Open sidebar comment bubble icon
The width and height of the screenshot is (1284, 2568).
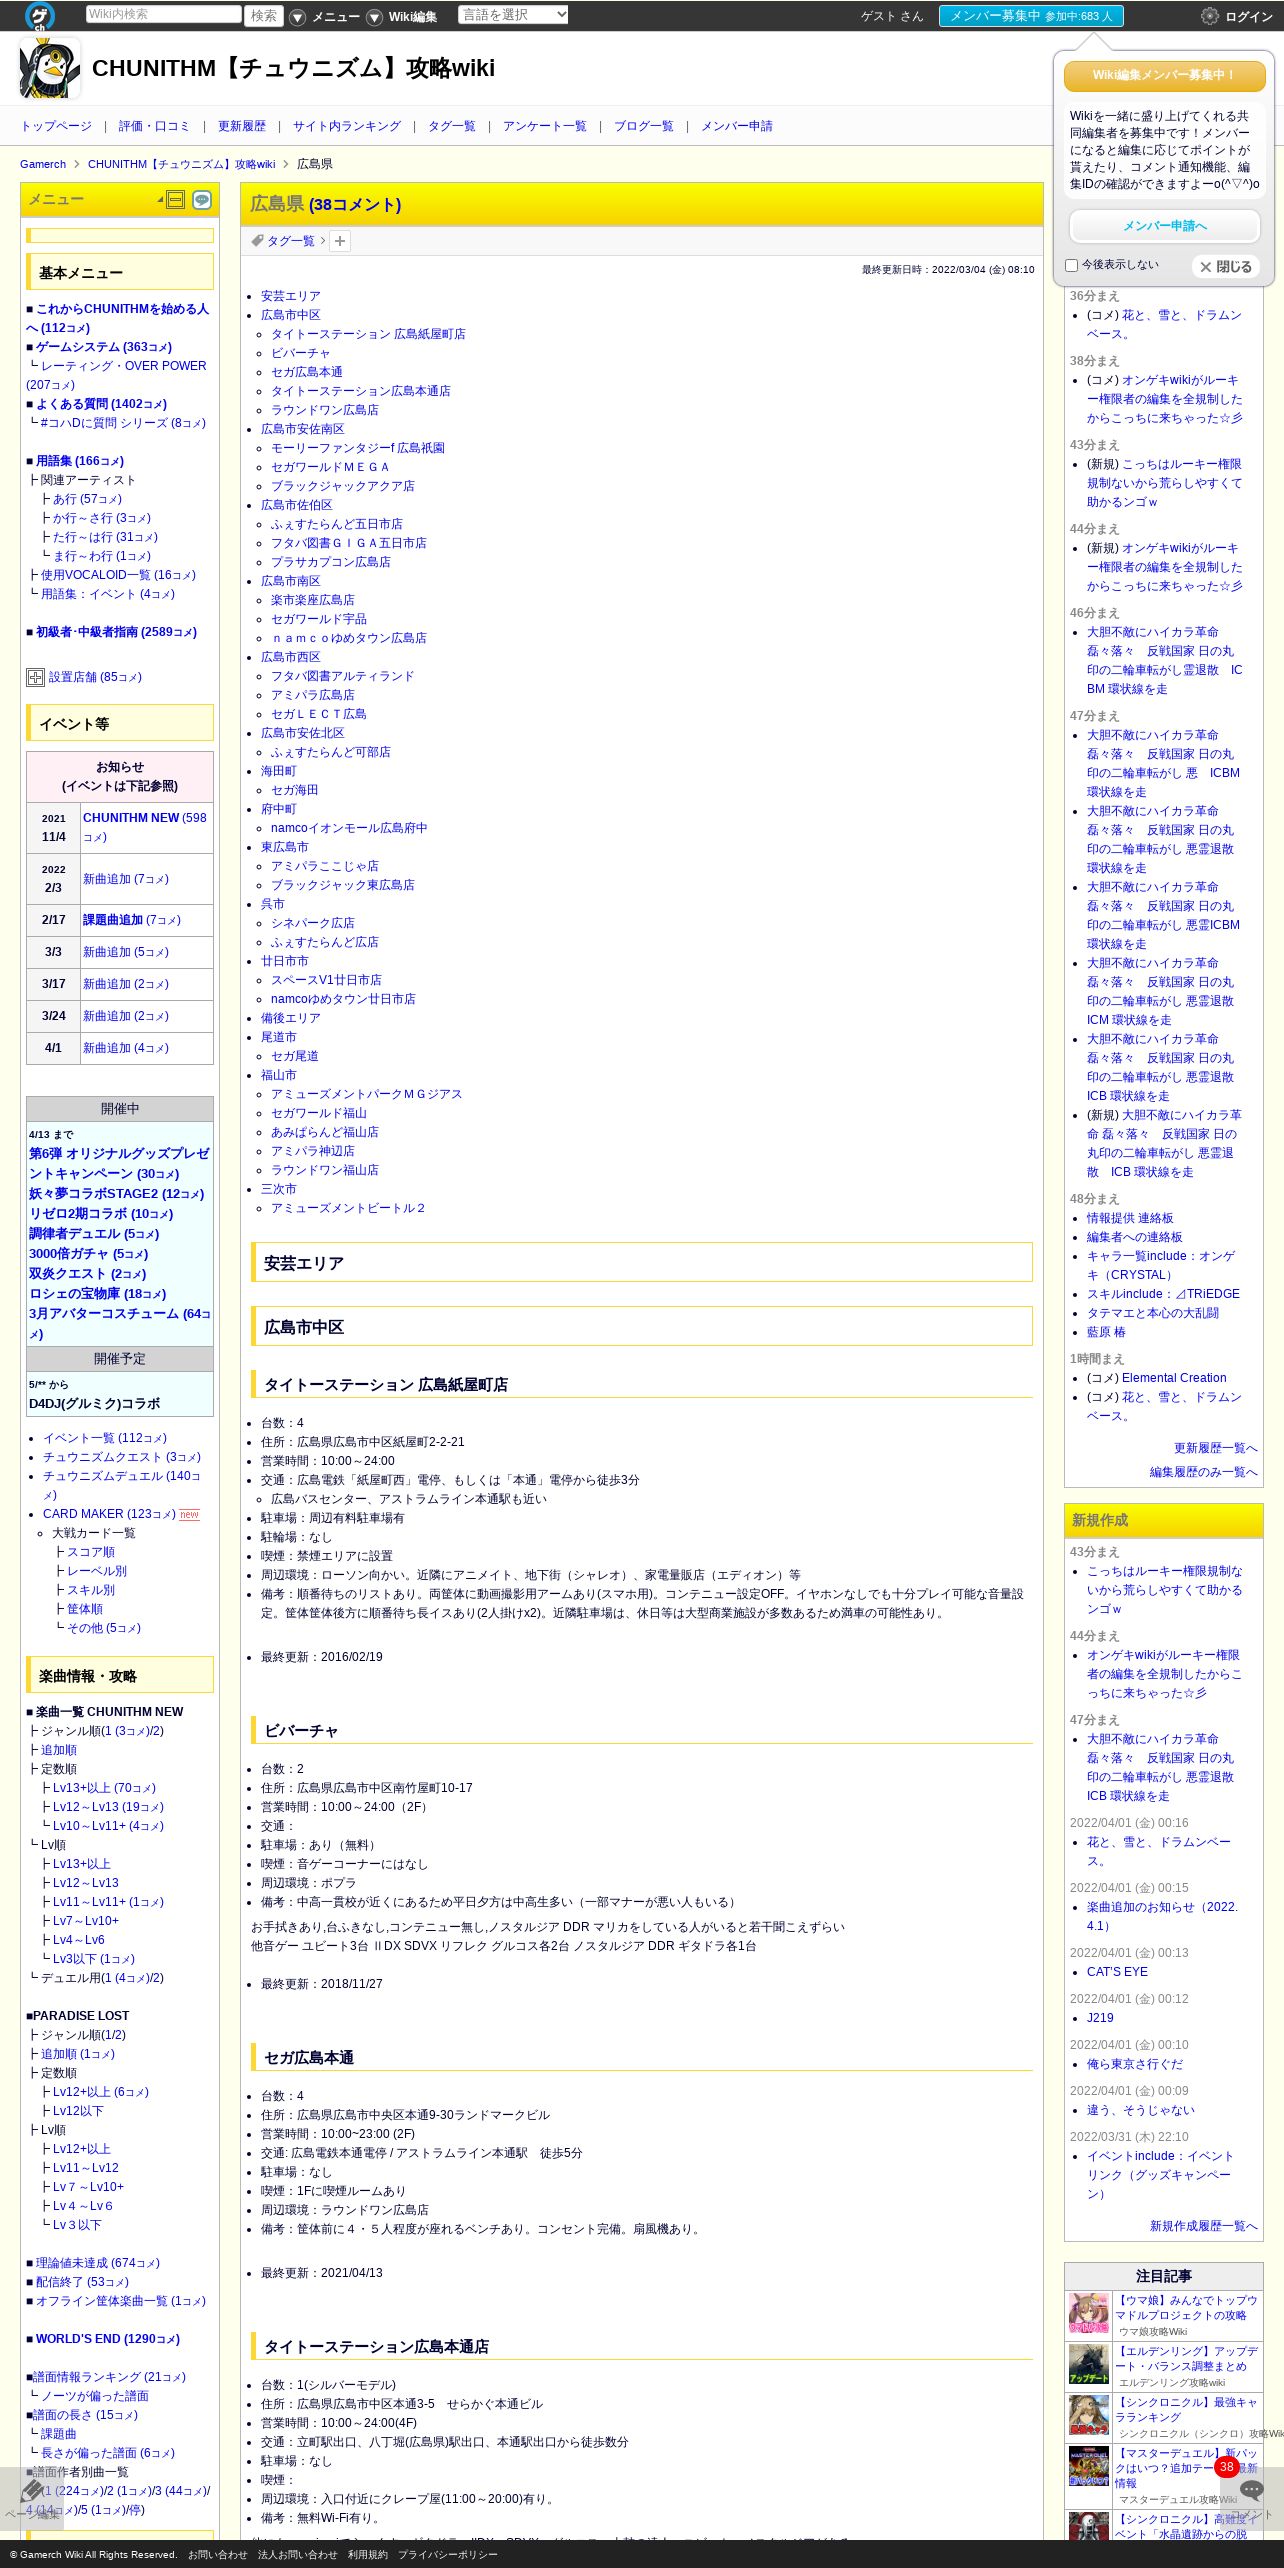pos(202,199)
